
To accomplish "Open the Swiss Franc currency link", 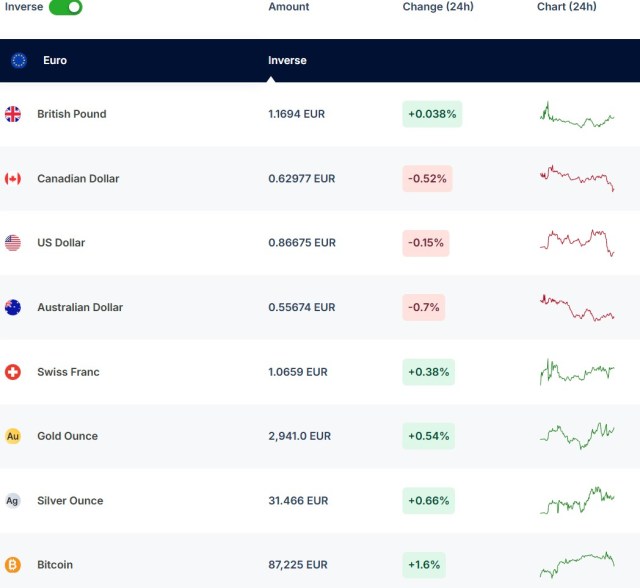I will coord(68,372).
